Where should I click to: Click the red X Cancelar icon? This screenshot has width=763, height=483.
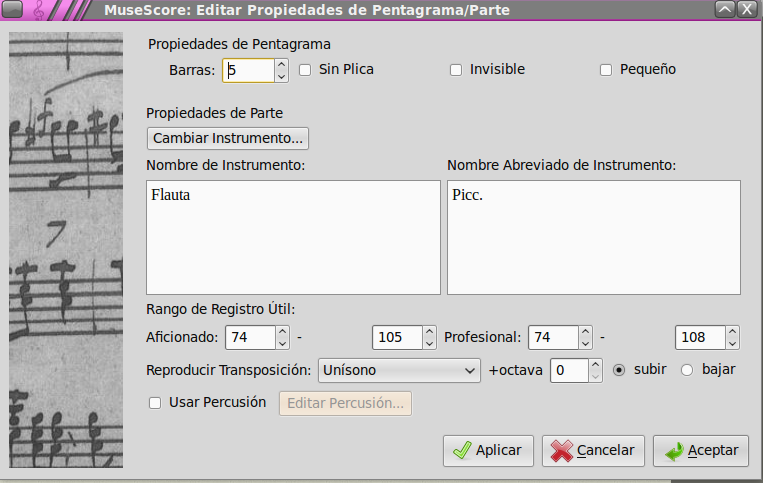click(562, 450)
